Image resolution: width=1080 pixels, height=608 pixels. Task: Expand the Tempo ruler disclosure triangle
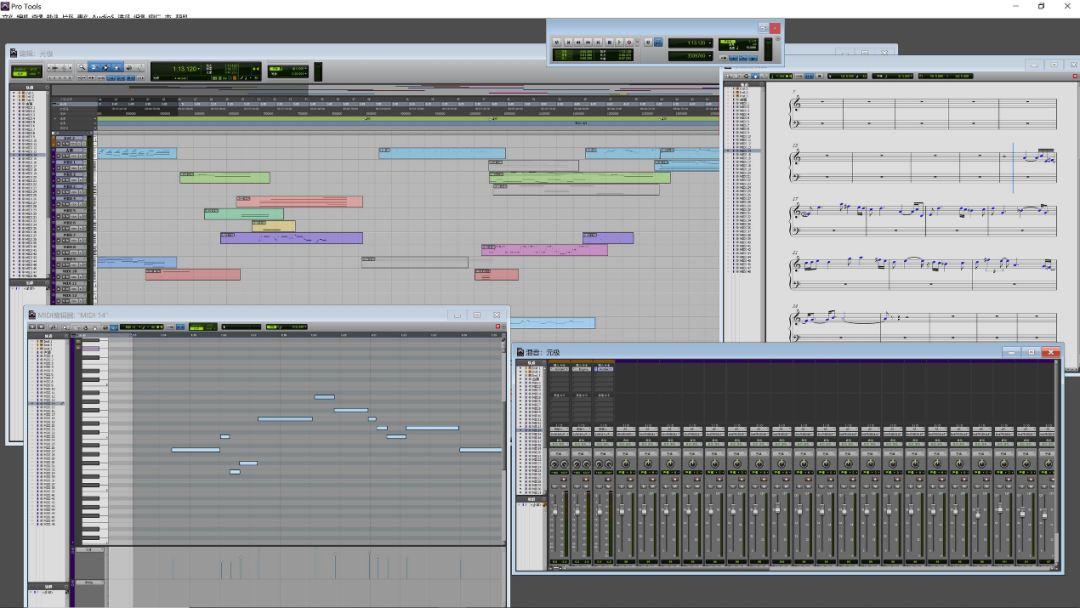(55, 118)
